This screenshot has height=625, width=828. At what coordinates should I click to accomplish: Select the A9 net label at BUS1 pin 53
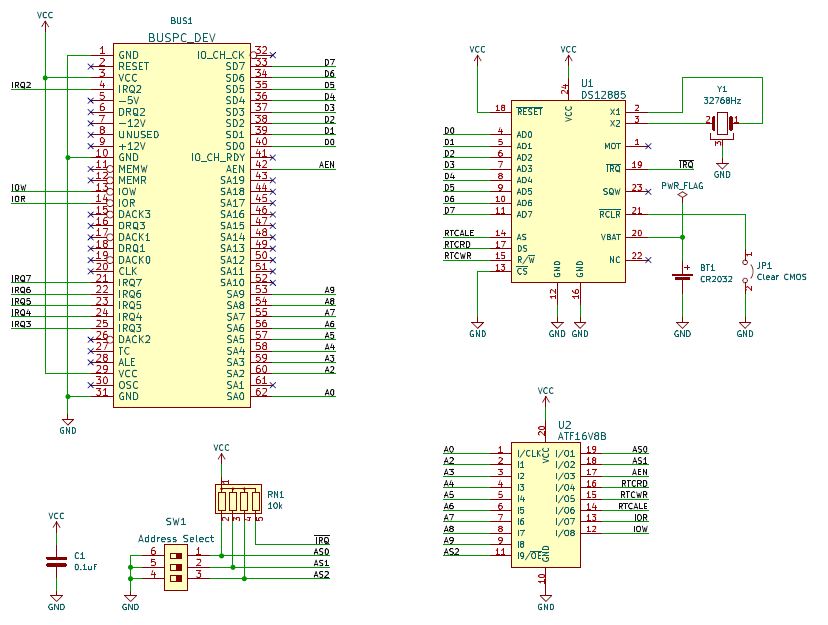pyautogui.click(x=330, y=290)
